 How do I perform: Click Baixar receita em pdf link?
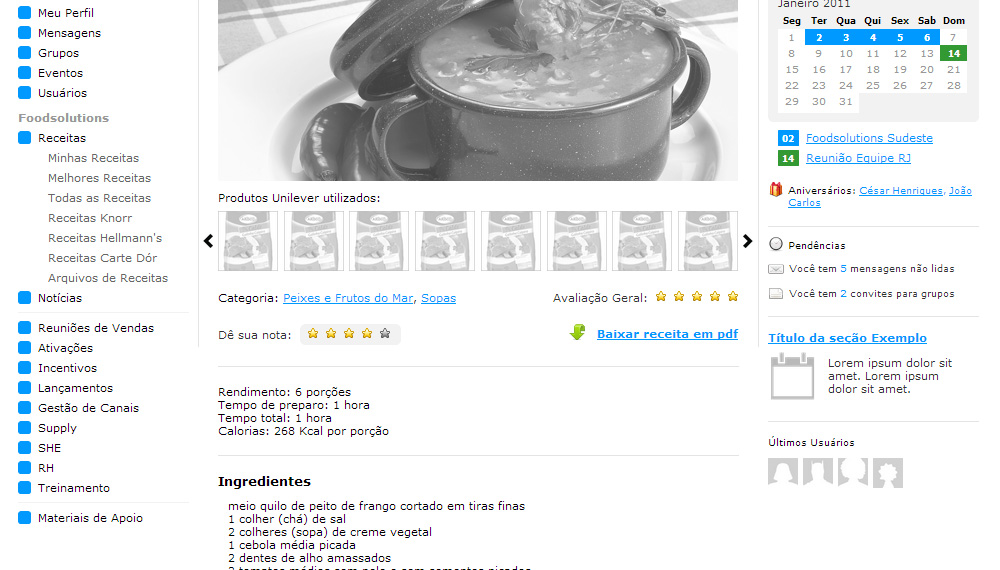click(x=667, y=333)
